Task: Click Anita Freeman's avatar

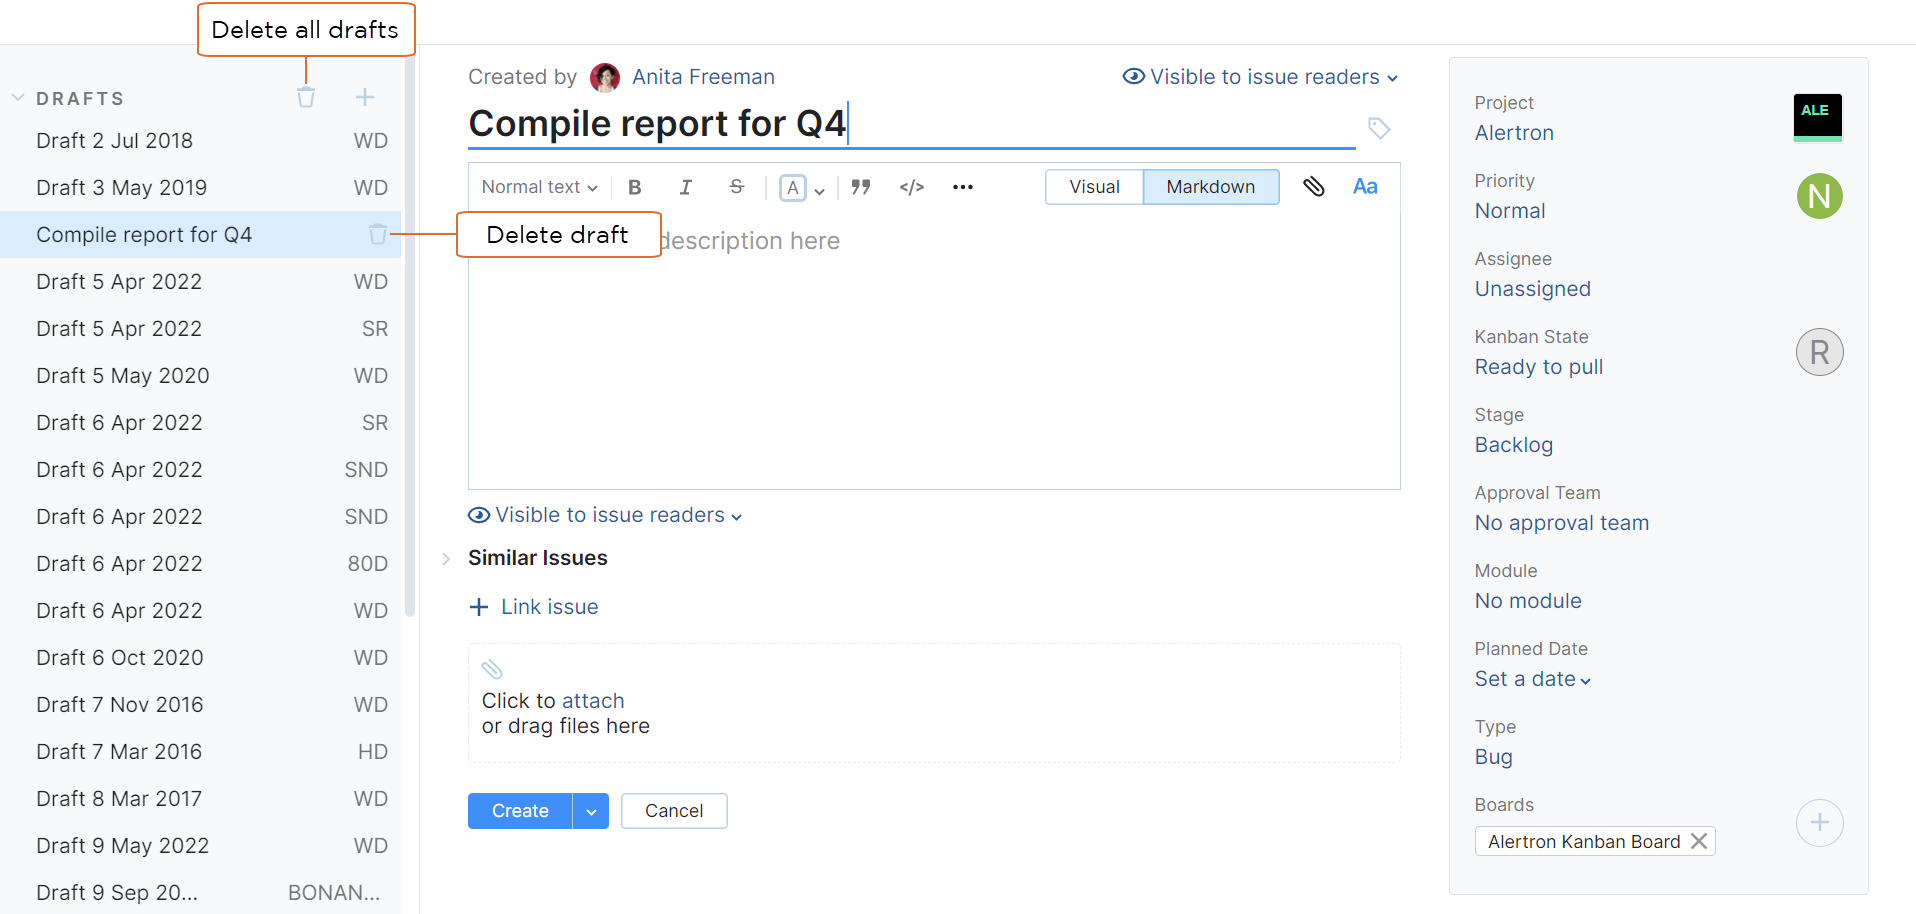Action: 605,77
